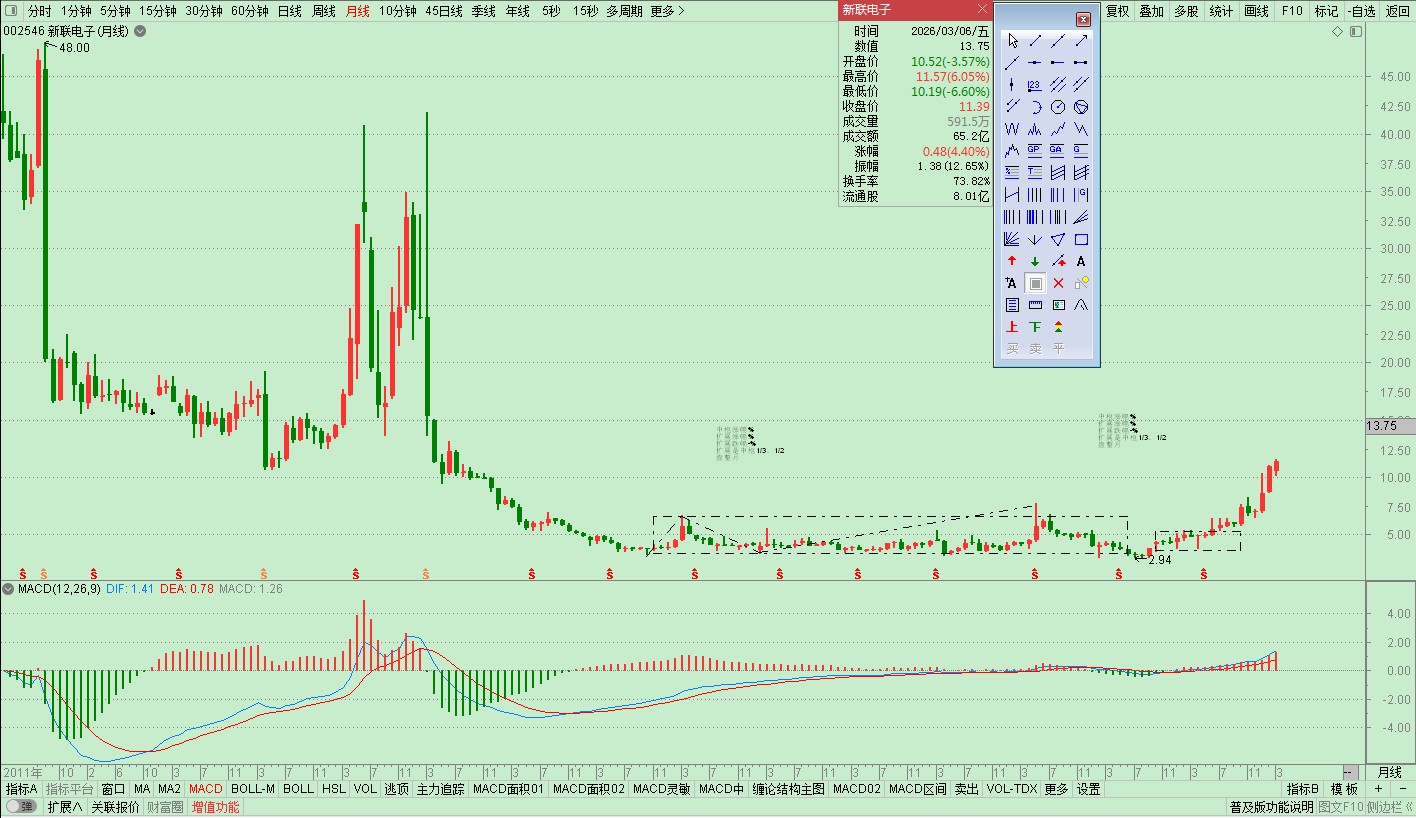Click the red 上 marker icon

coord(1012,327)
